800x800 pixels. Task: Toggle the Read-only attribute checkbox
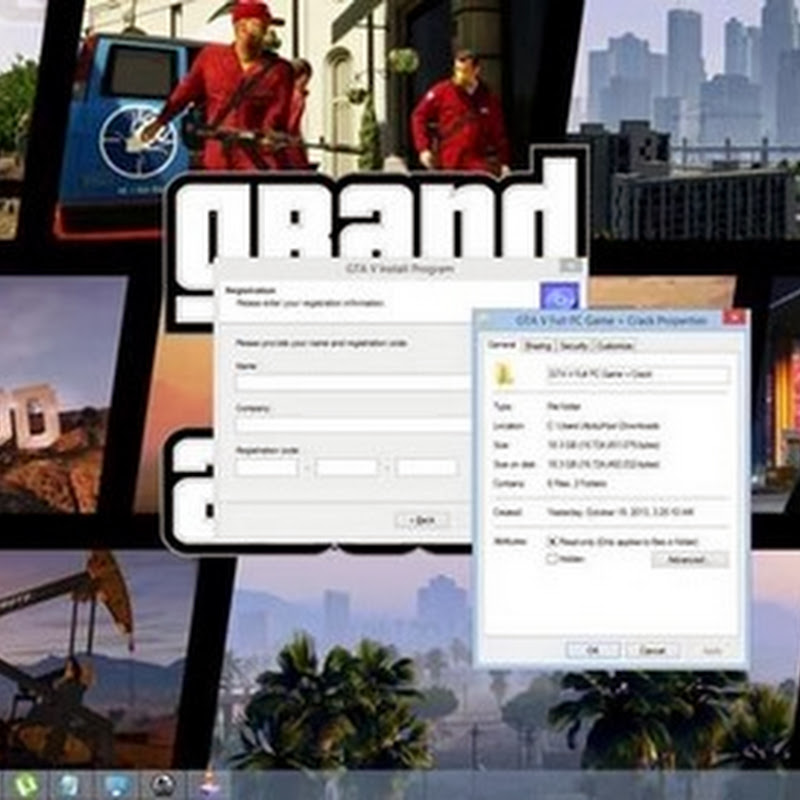pos(552,542)
